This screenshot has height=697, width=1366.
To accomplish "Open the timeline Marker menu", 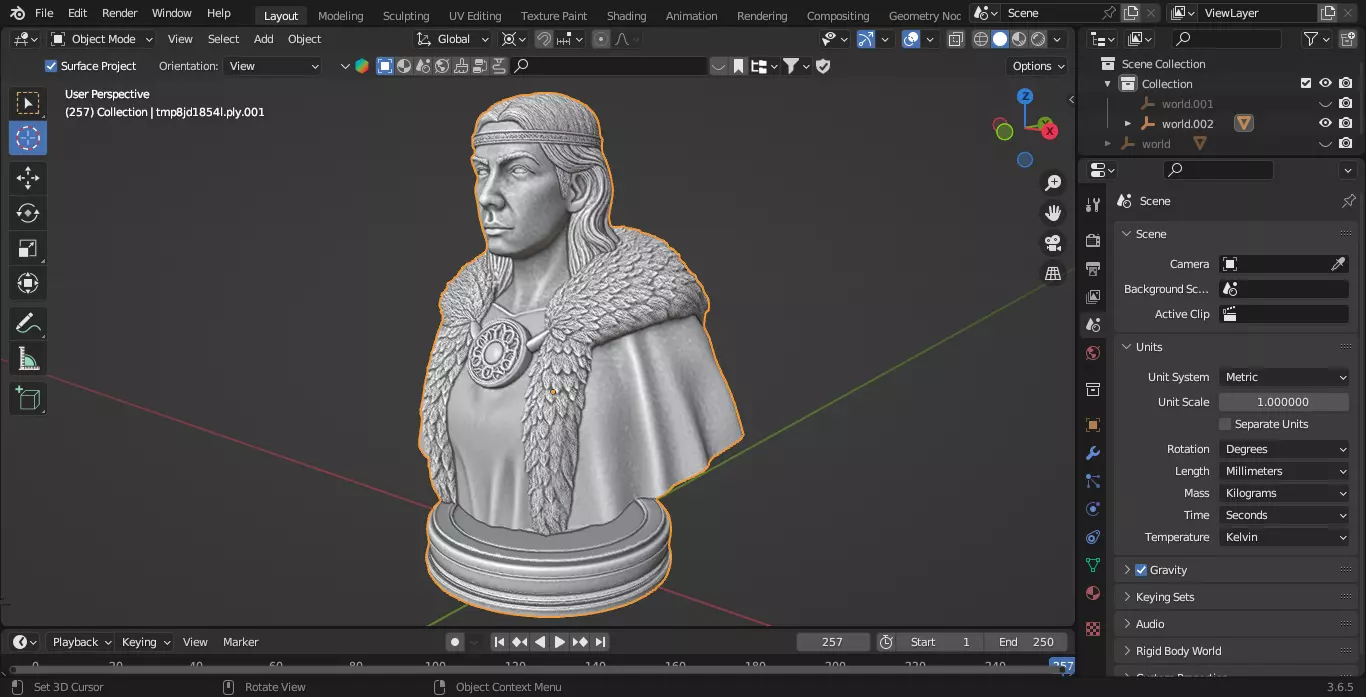I will click(x=241, y=642).
